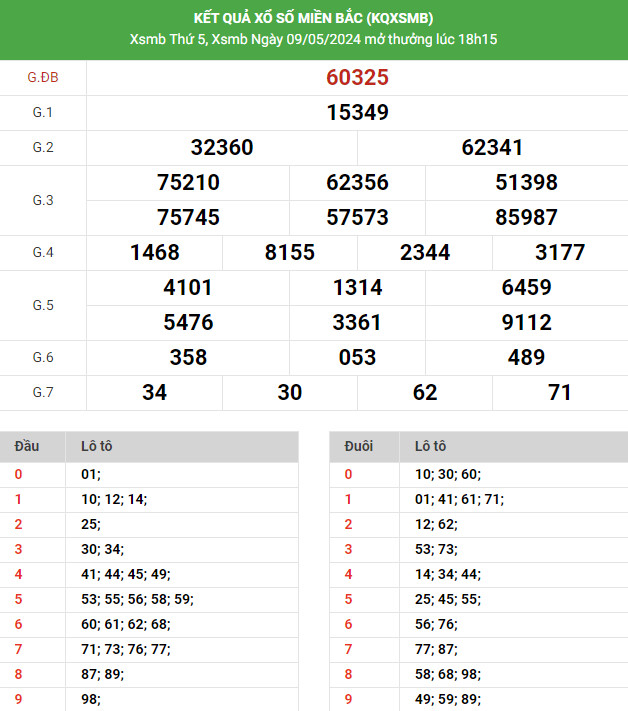Select G.5 number 4101
This screenshot has width=628, height=711.
pyautogui.click(x=188, y=287)
